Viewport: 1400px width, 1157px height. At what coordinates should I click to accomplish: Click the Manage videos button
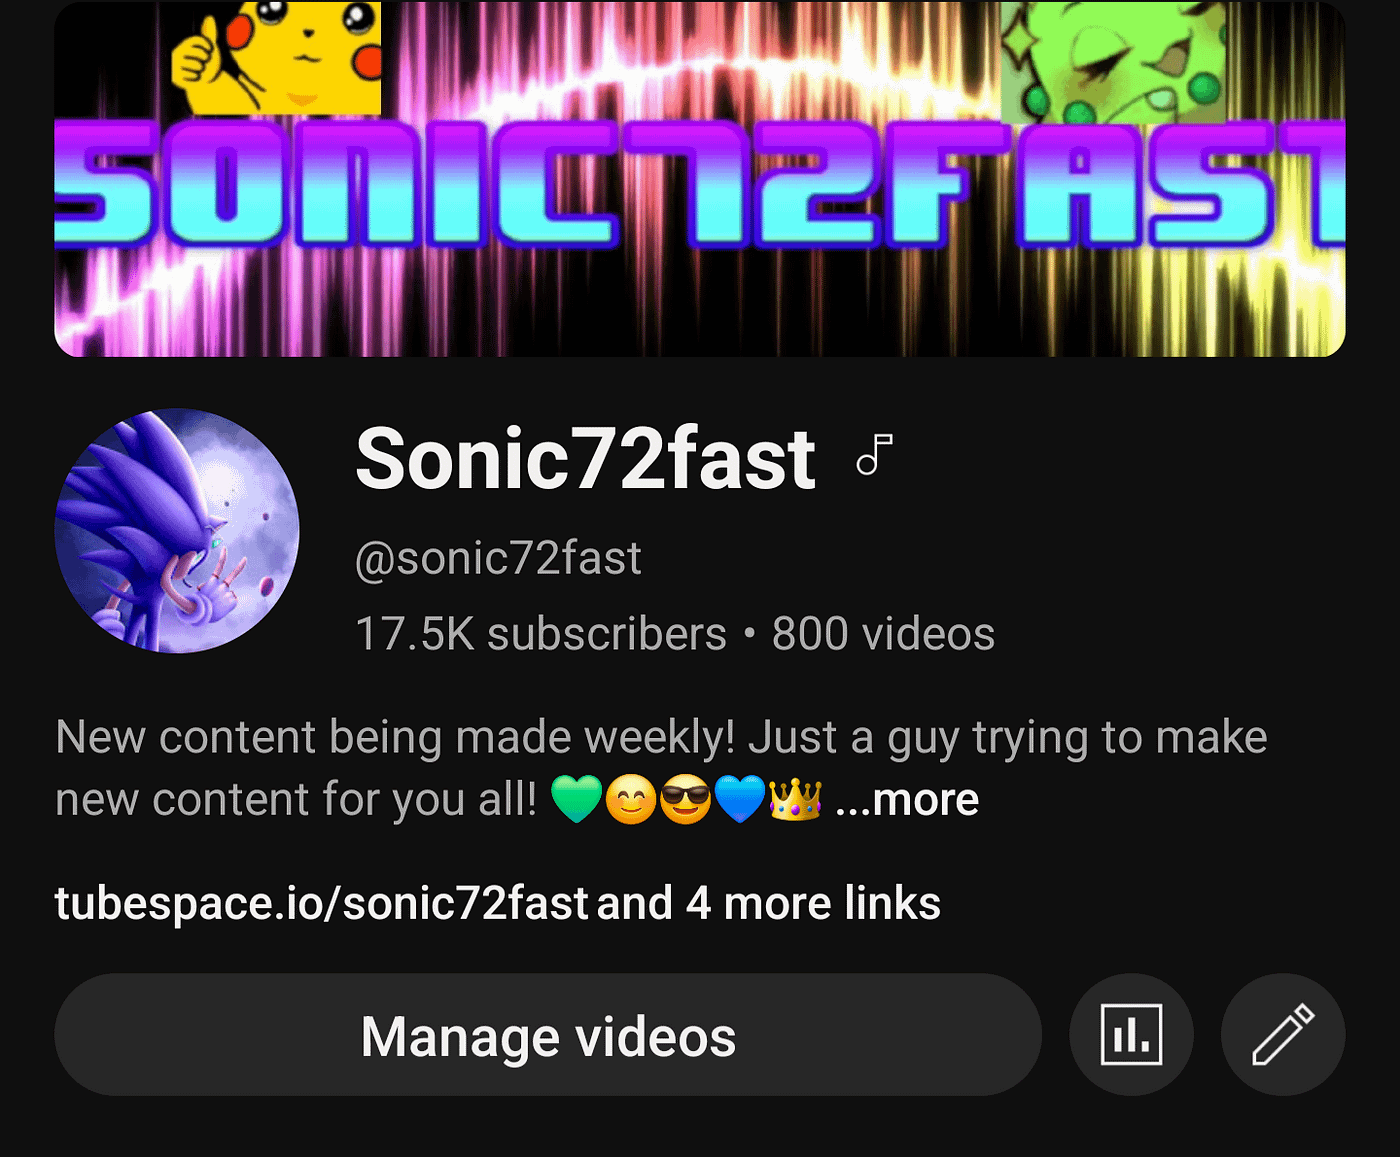pyautogui.click(x=548, y=1035)
